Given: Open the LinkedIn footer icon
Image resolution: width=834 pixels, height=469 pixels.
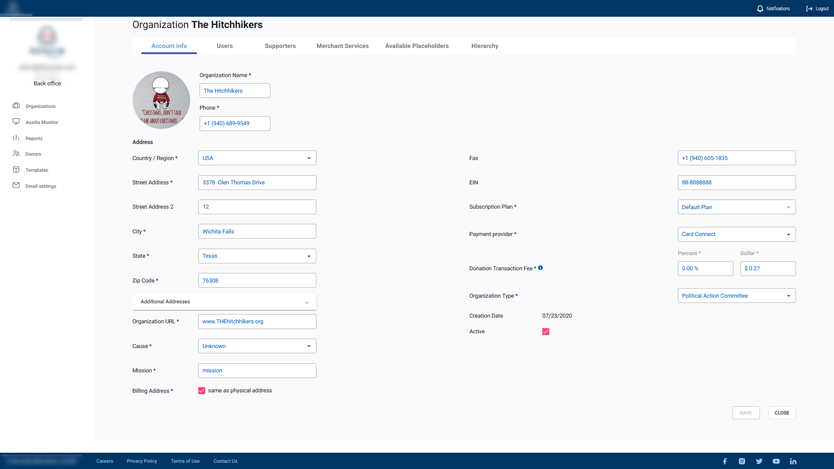Looking at the screenshot, I should click(x=793, y=461).
